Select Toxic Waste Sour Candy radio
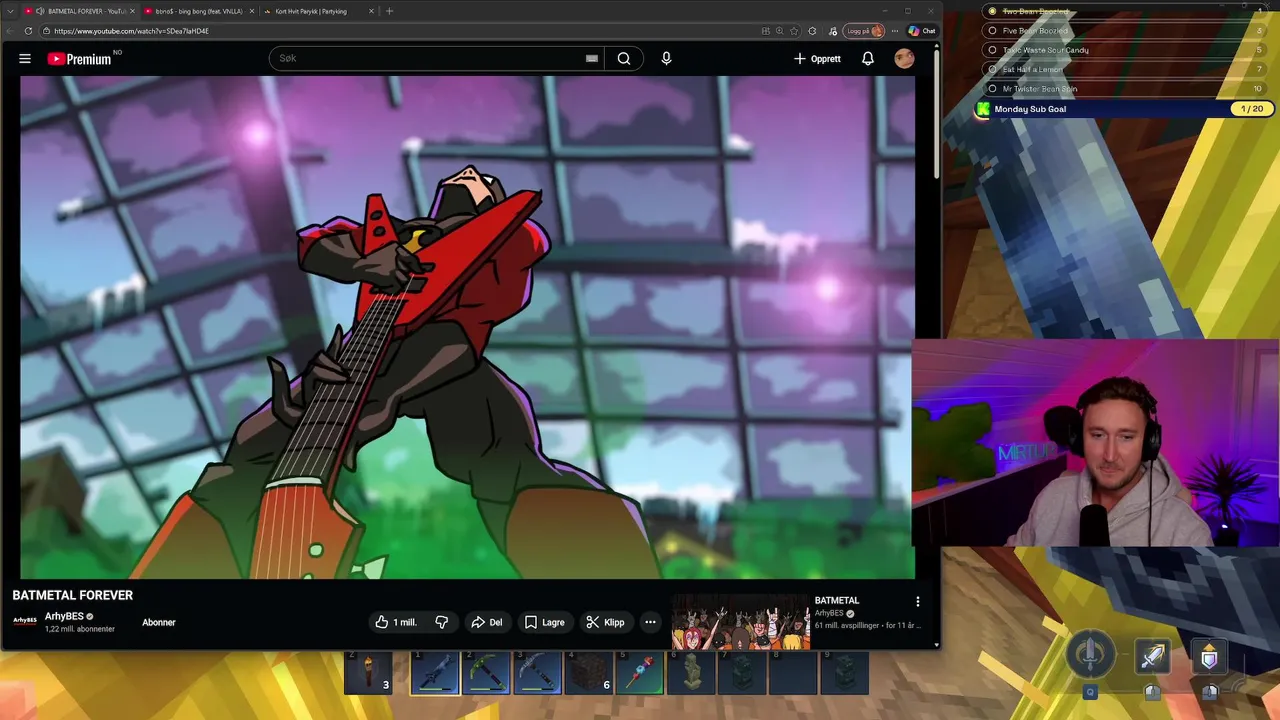Screen dimensions: 1280x720 [x=992, y=50]
